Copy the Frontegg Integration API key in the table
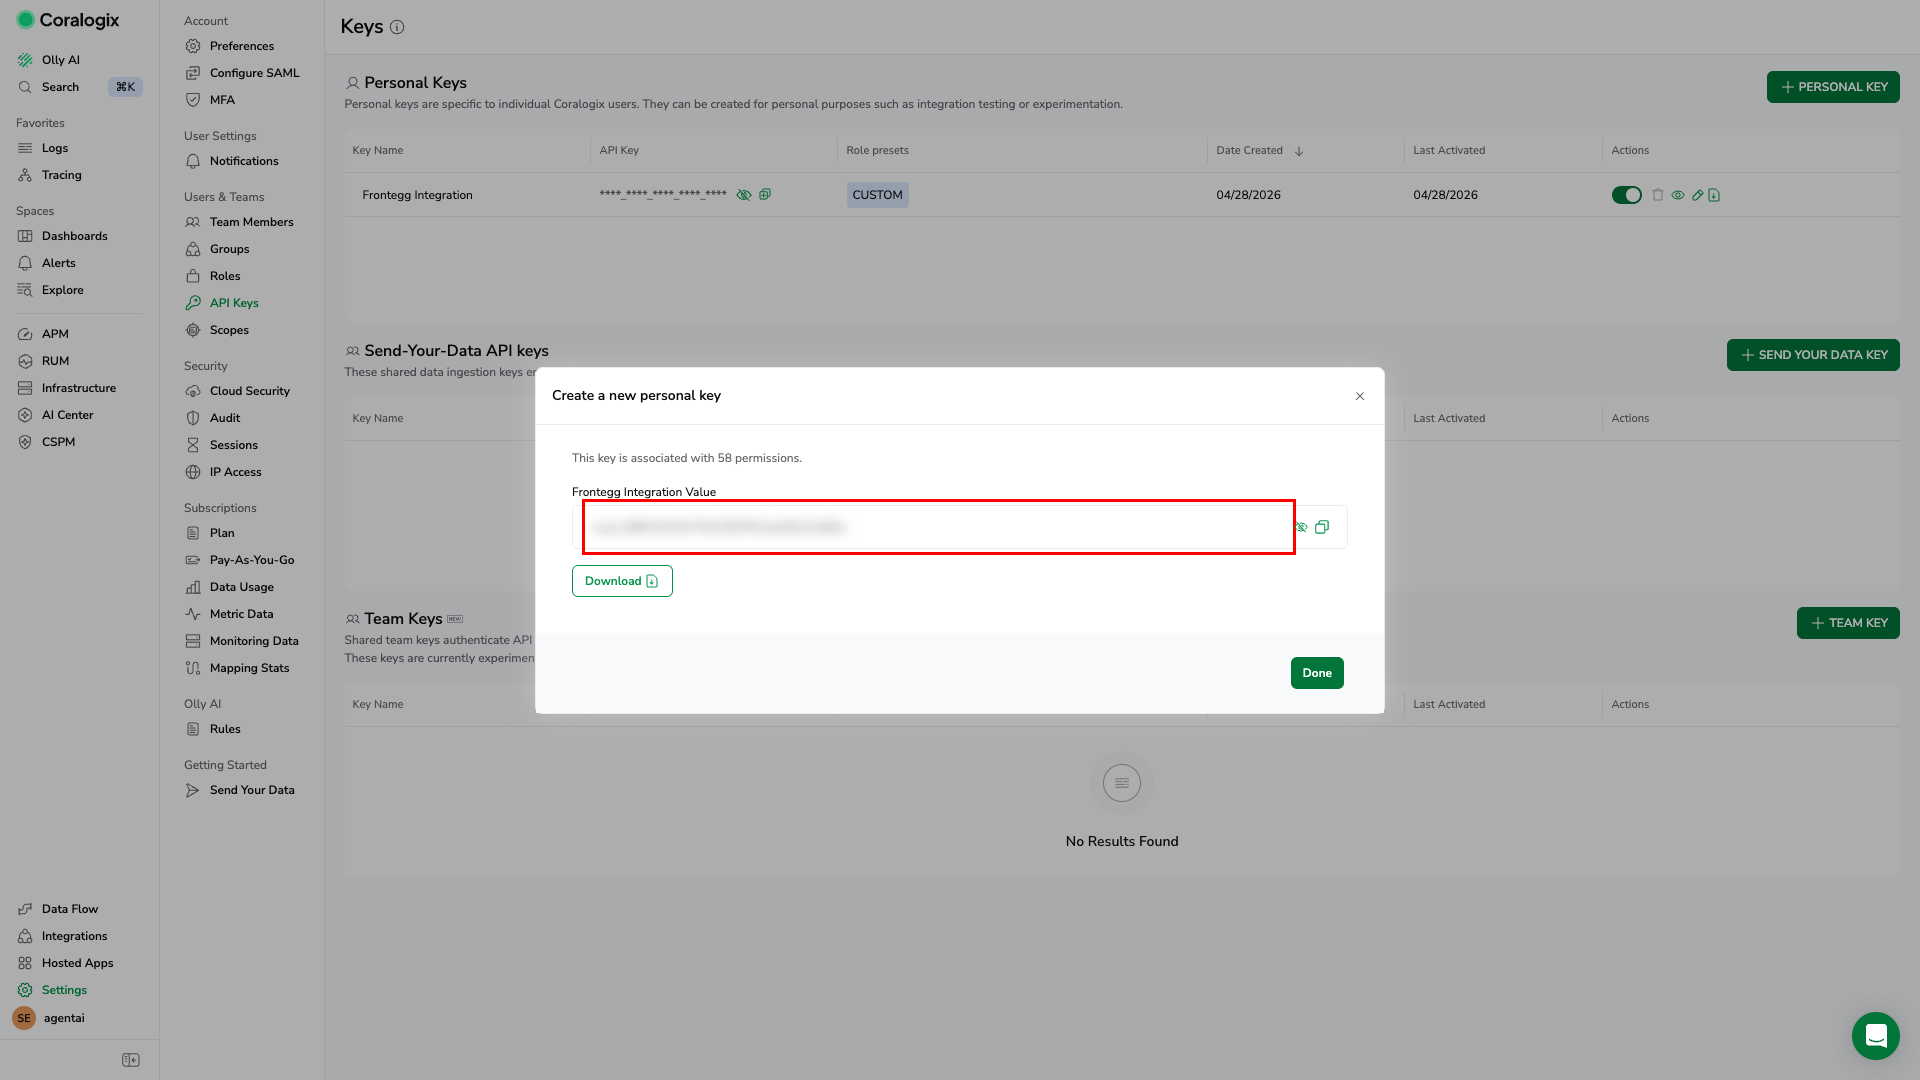The image size is (1920, 1080). pyautogui.click(x=765, y=194)
